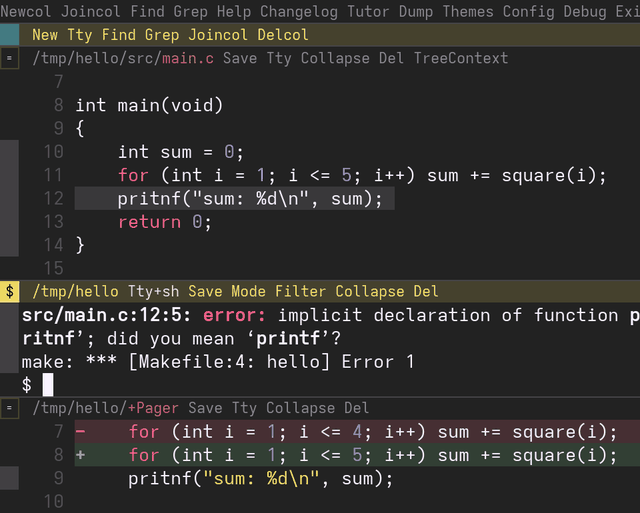Click Tty+sh in the terminal tag
This screenshot has height=513, width=640.
153,291
